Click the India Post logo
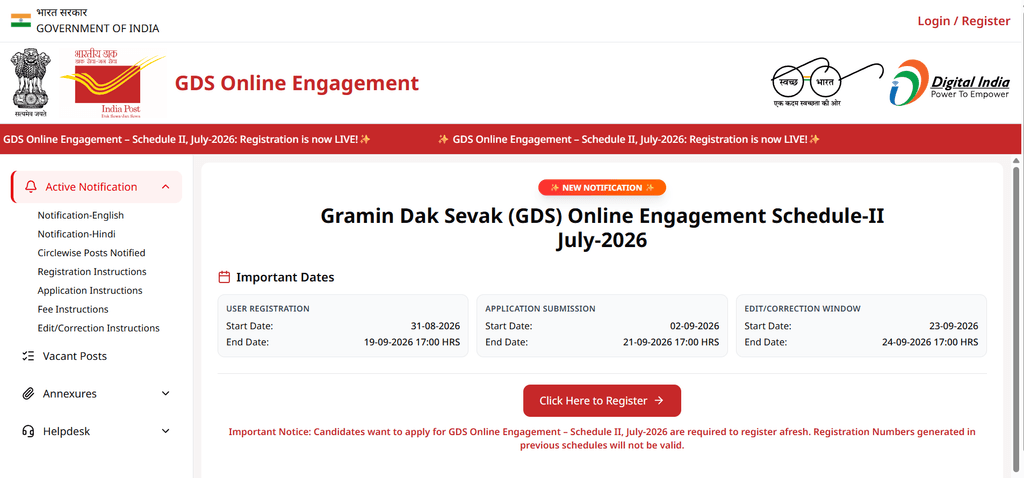 [113, 82]
